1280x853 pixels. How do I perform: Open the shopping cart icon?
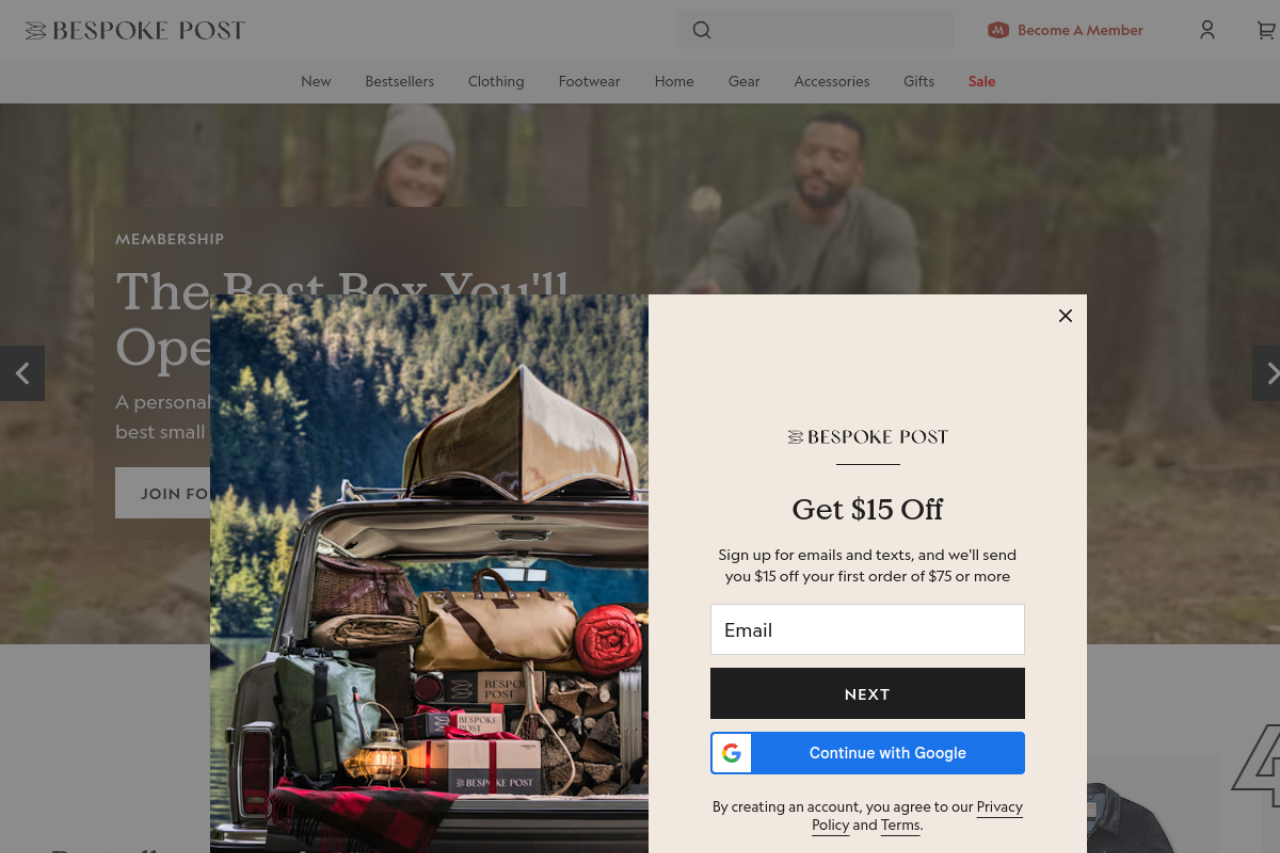coord(1266,30)
